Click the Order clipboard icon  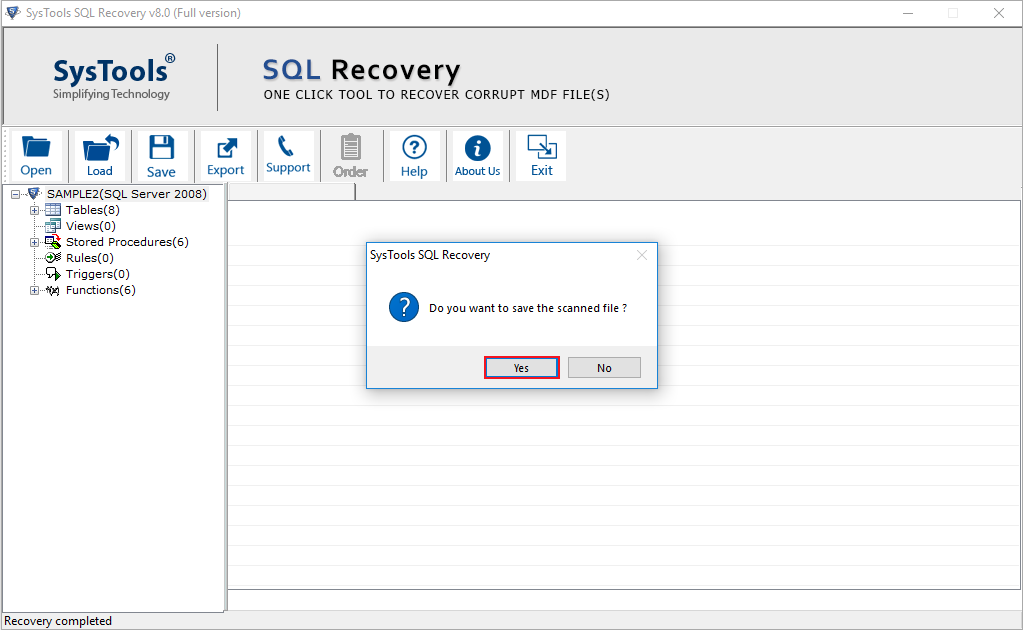(x=350, y=147)
